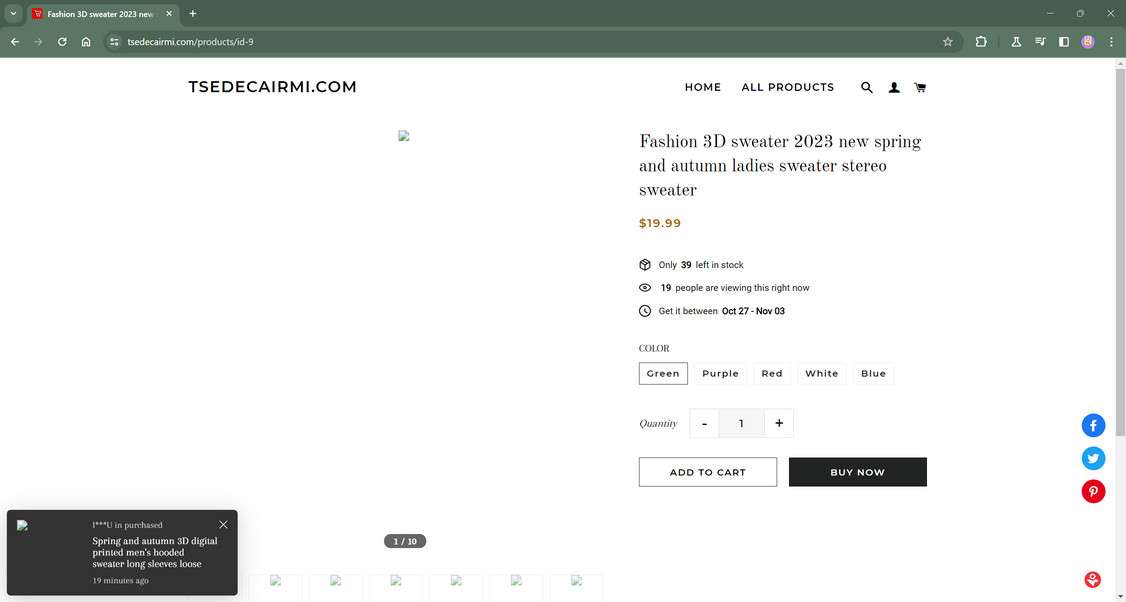This screenshot has width=1126, height=602.
Task: Increase quantity with the plus button
Action: click(x=779, y=423)
